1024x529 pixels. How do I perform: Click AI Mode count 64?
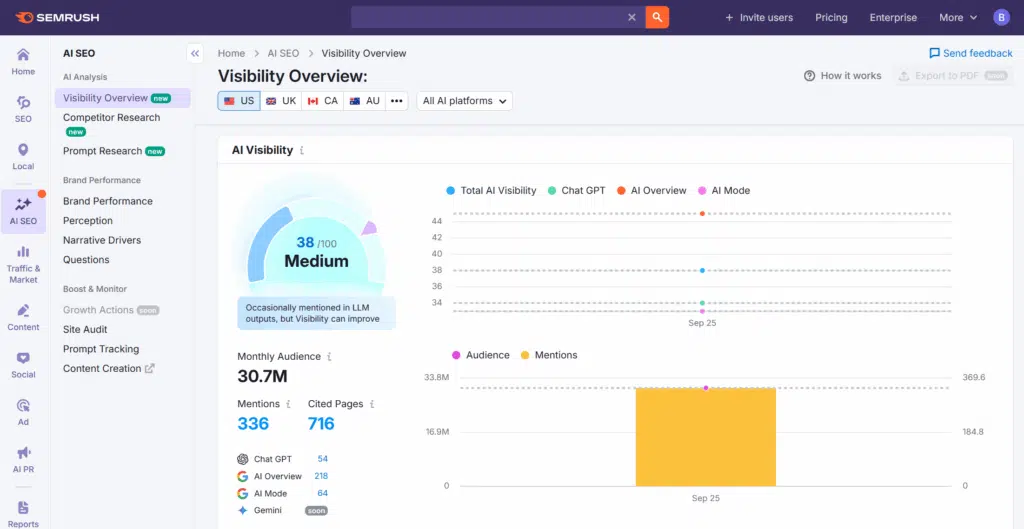pyautogui.click(x=323, y=493)
